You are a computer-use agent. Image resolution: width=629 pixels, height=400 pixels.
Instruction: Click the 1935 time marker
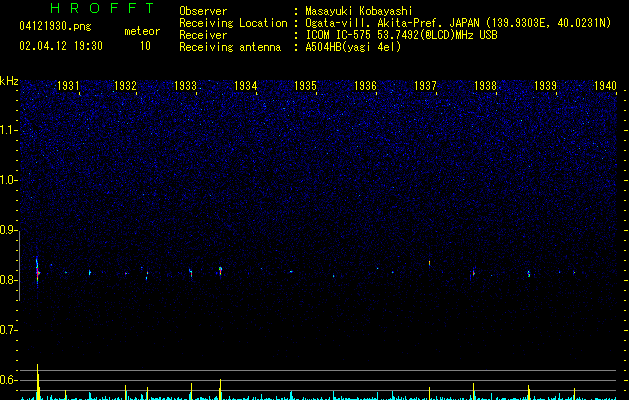tap(306, 86)
